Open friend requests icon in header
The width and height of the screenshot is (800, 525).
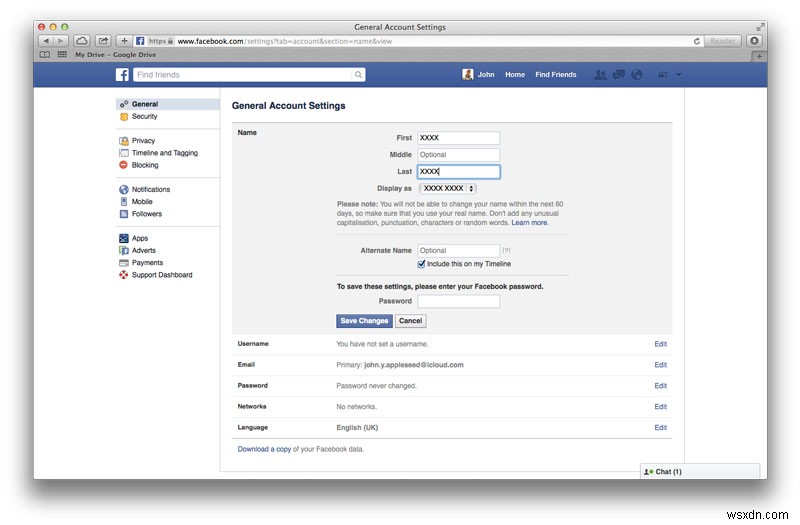click(x=600, y=74)
